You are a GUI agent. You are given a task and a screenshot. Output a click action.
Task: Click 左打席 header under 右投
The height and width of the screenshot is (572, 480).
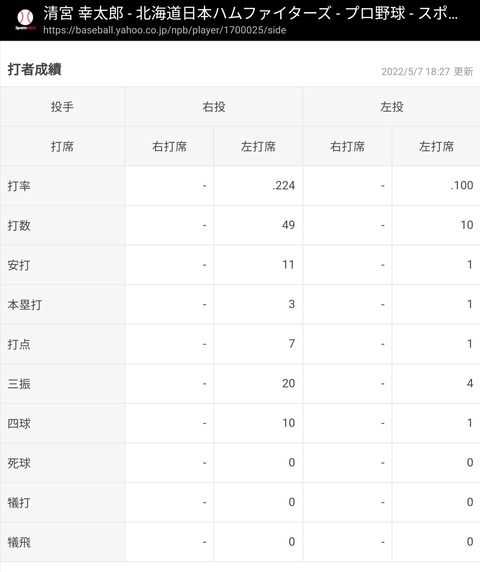point(258,147)
